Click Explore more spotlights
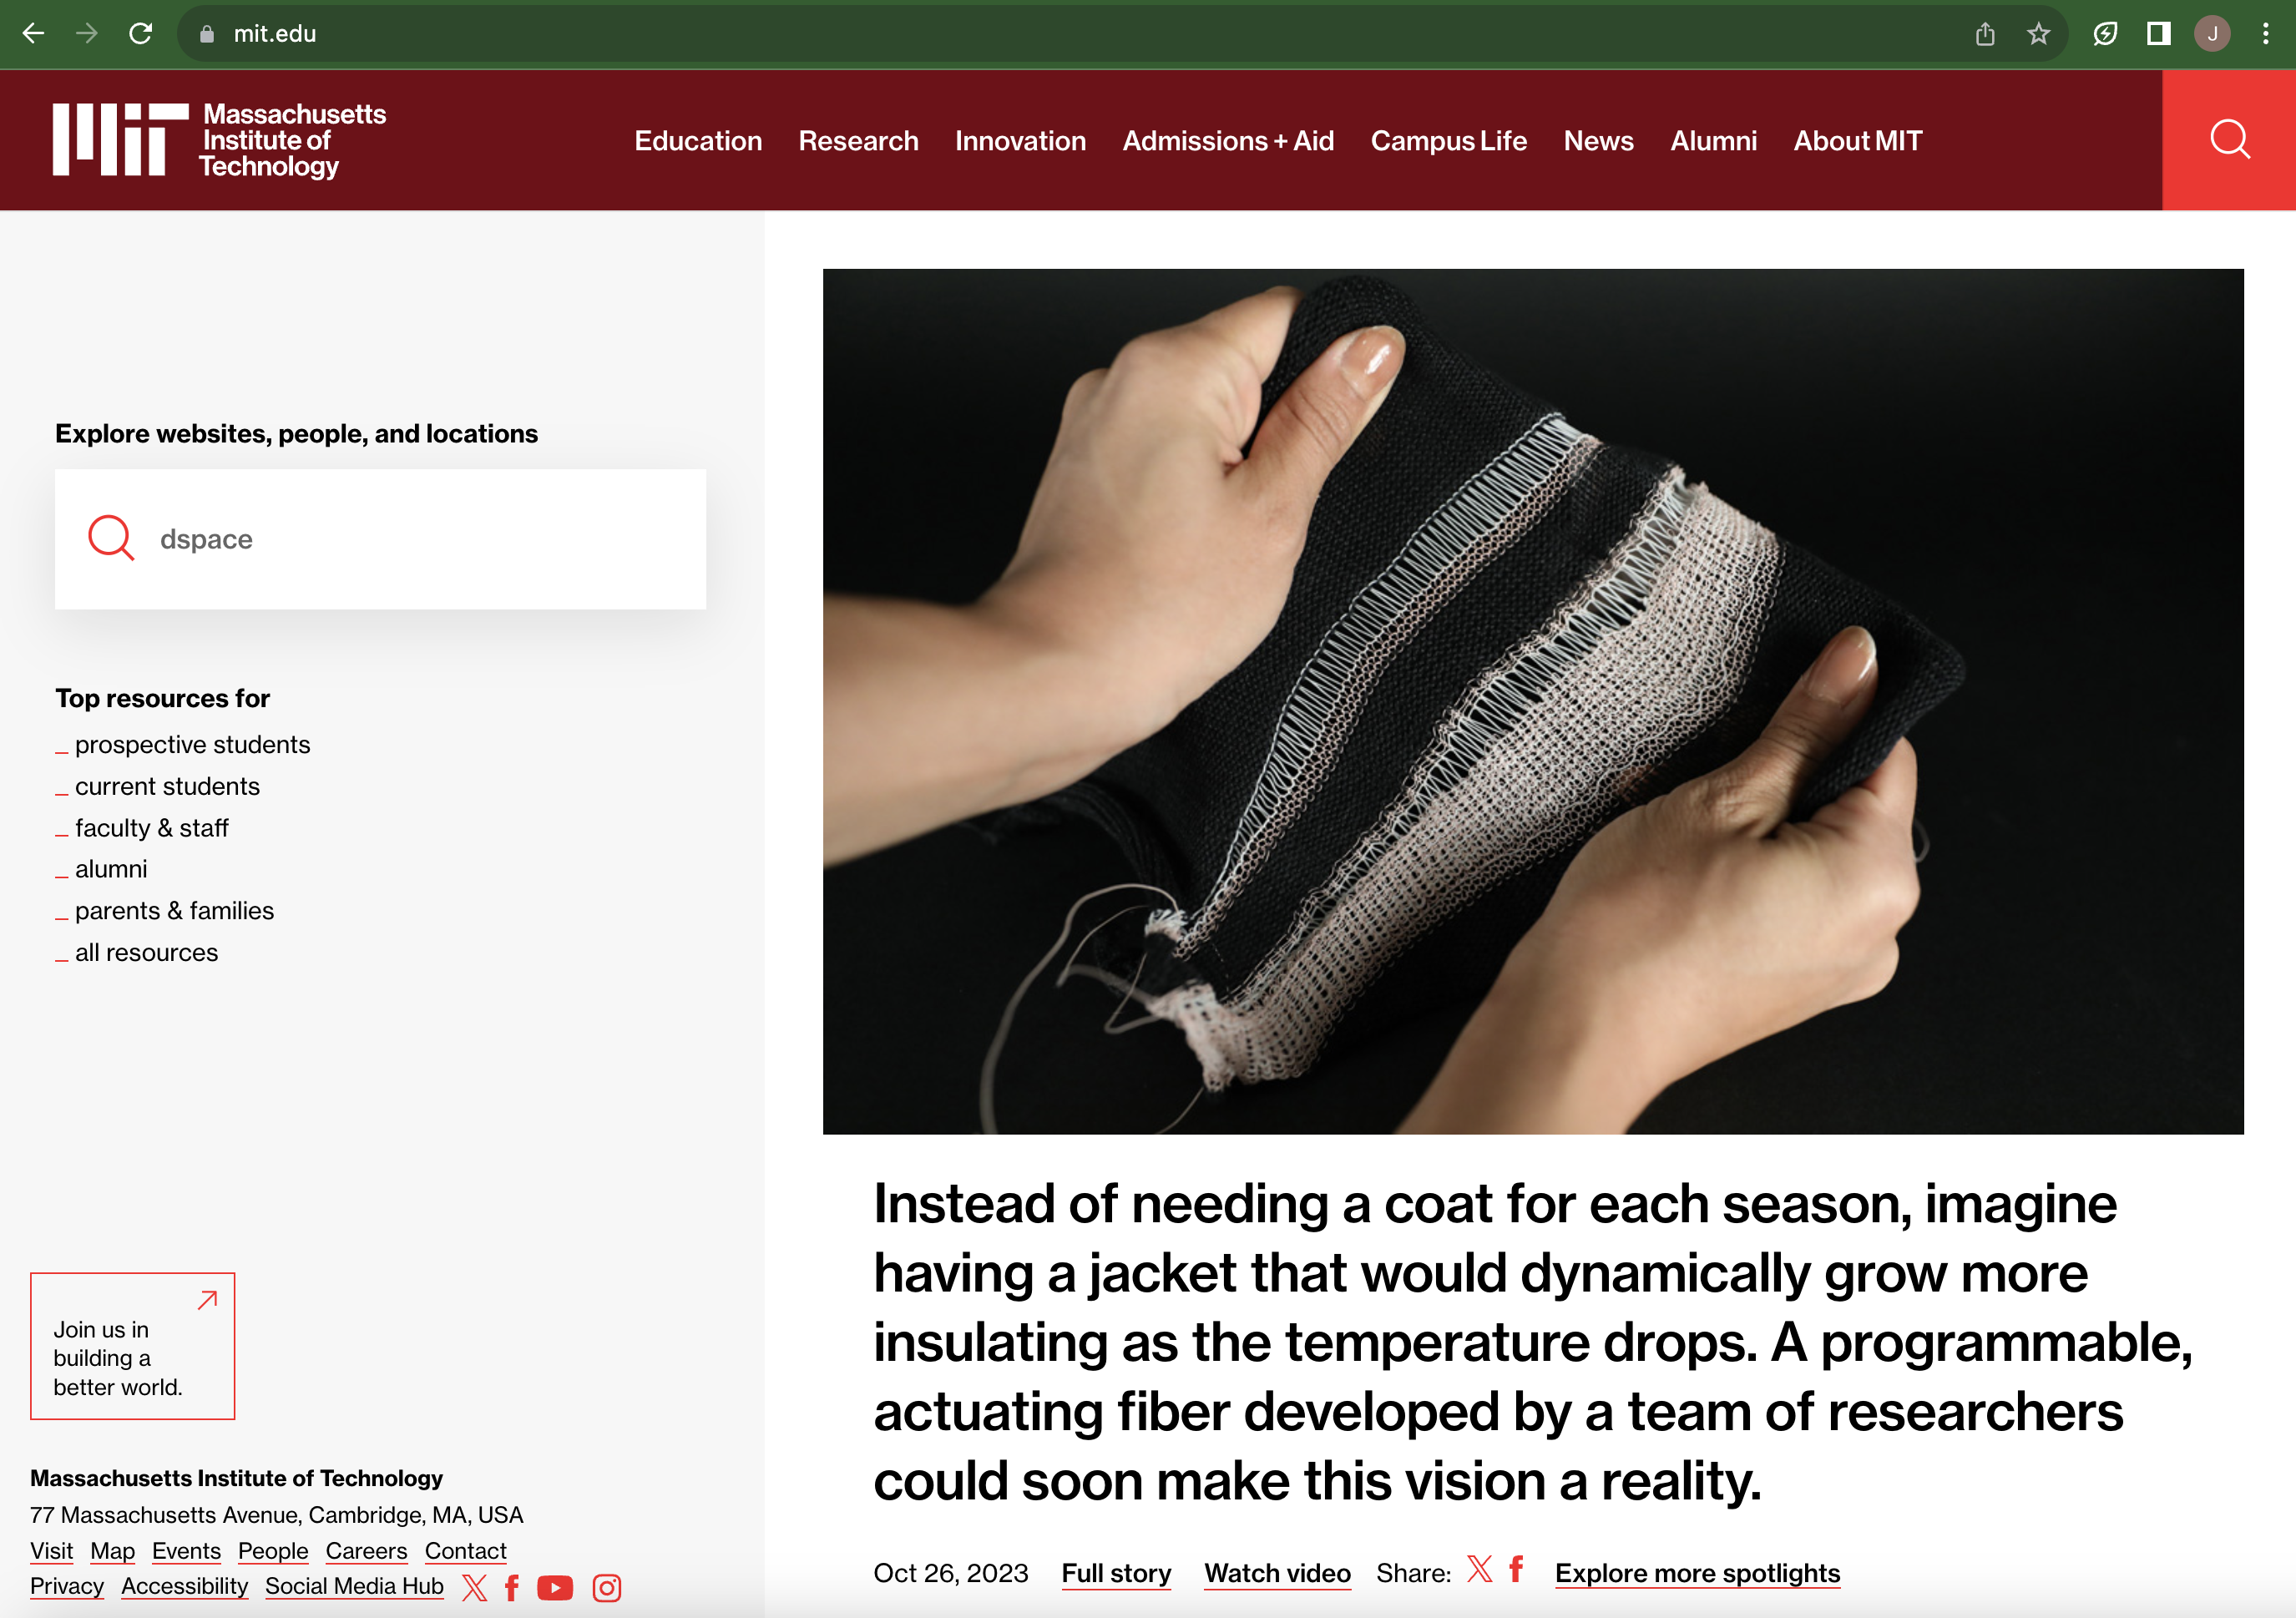The width and height of the screenshot is (2296, 1618). 1697,1573
